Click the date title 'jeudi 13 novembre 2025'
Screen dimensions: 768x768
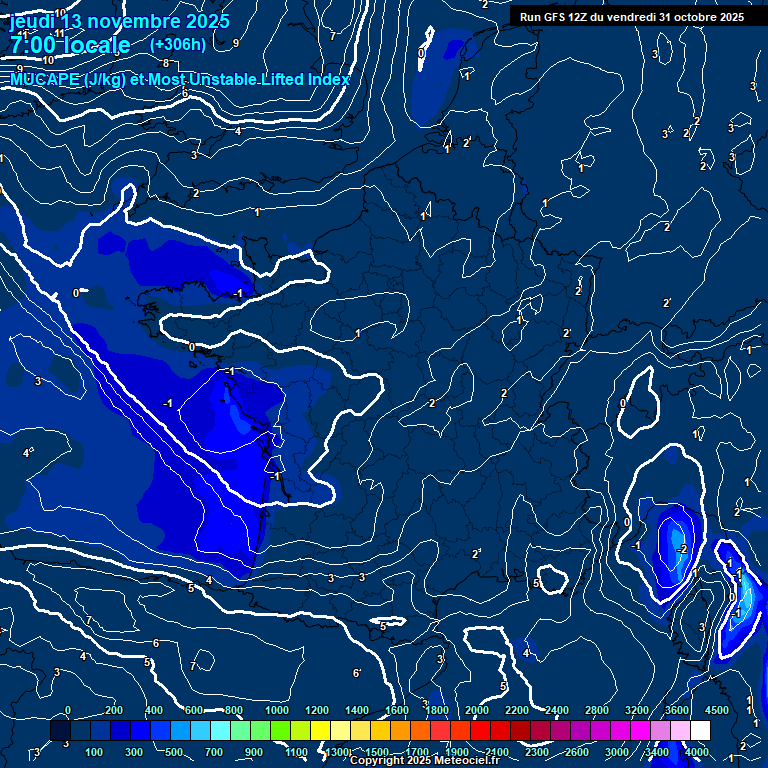(x=120, y=21)
